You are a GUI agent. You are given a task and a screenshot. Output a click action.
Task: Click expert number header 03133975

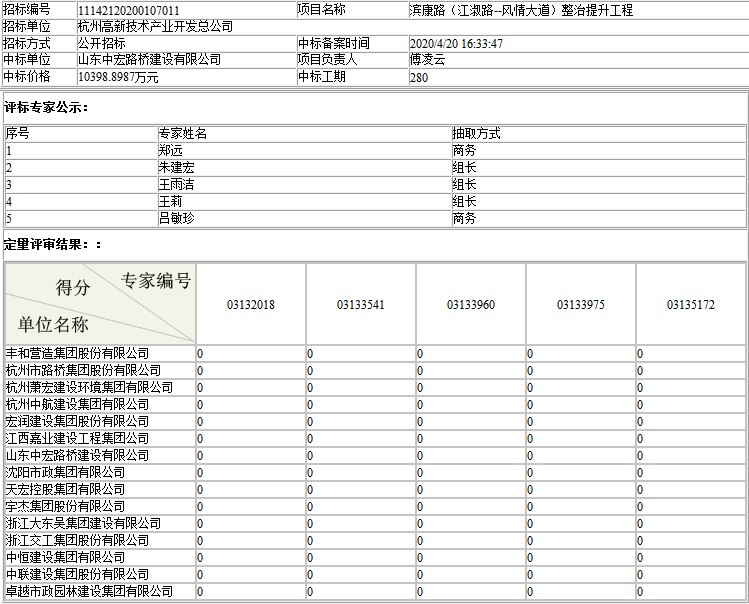pyautogui.click(x=581, y=304)
